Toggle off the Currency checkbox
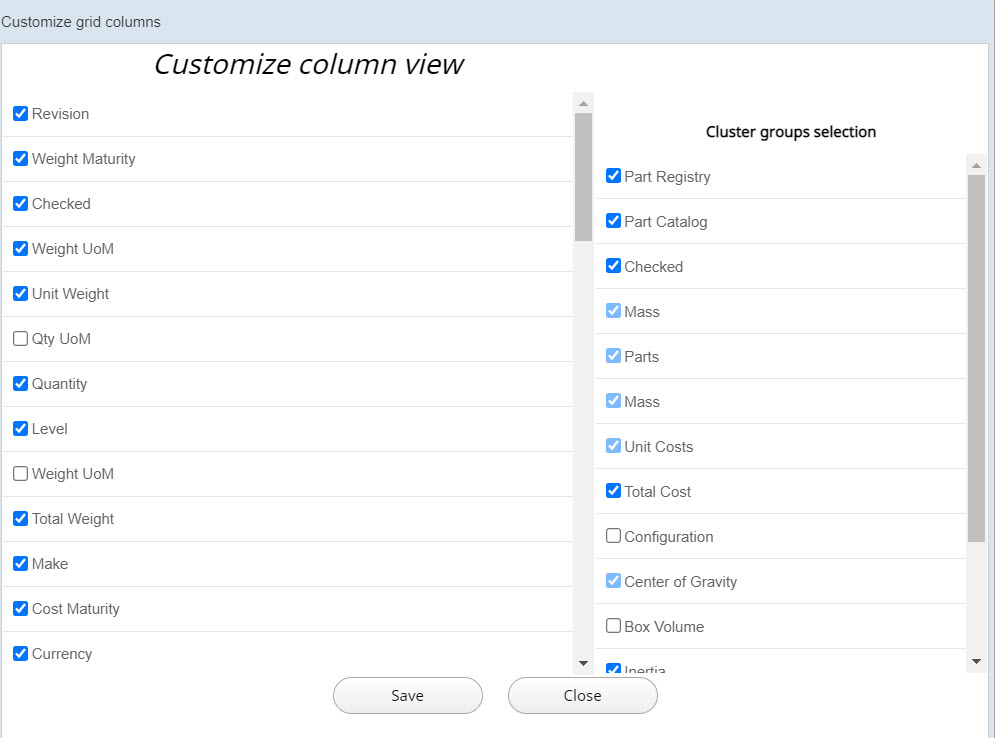Image resolution: width=995 pixels, height=738 pixels. (20, 653)
